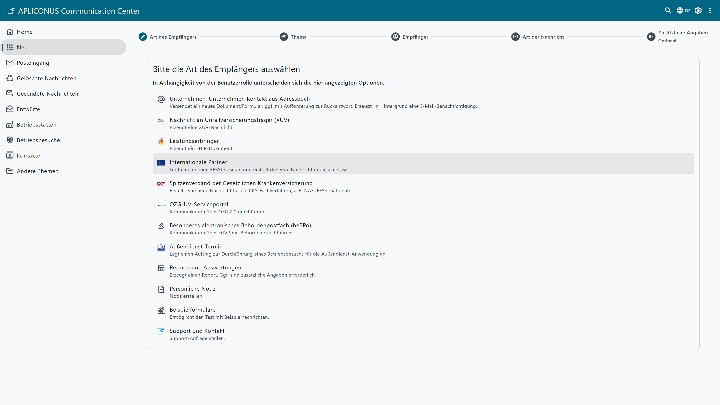This screenshot has height=405, width=720.
Task: Choose the Beispielformulare option
Action: click(x=423, y=313)
